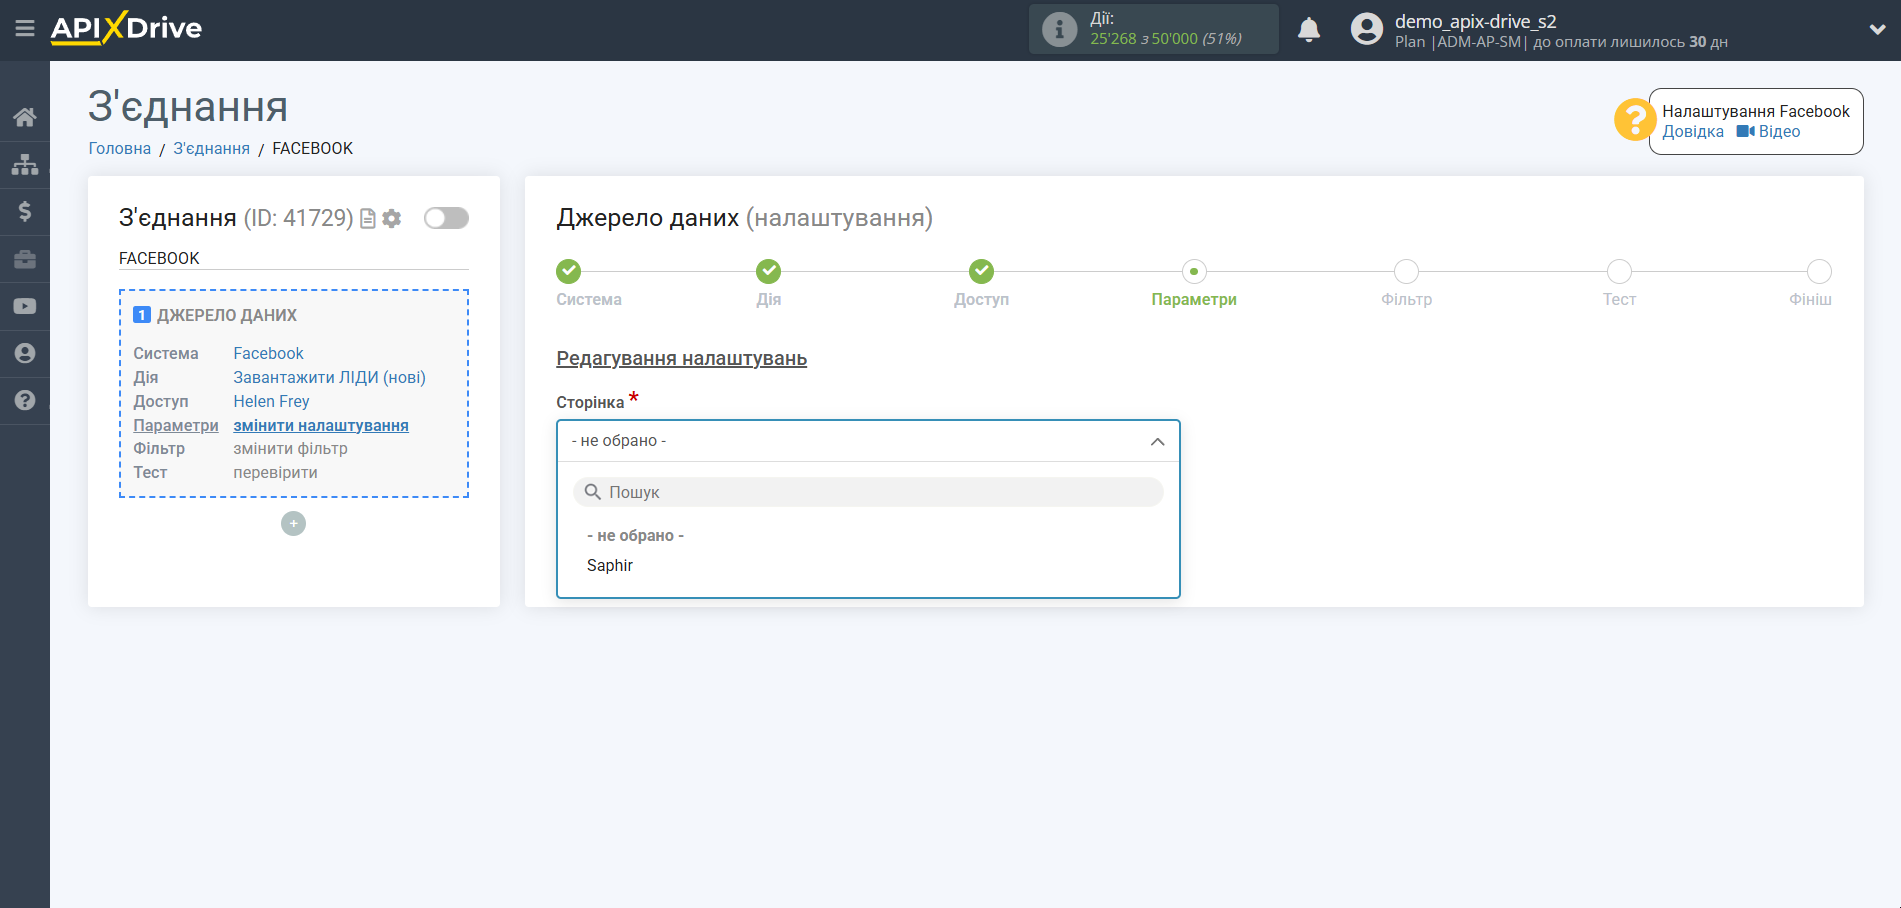This screenshot has width=1901, height=908.
Task: Open the hamburger menu in the header
Action: click(x=25, y=28)
